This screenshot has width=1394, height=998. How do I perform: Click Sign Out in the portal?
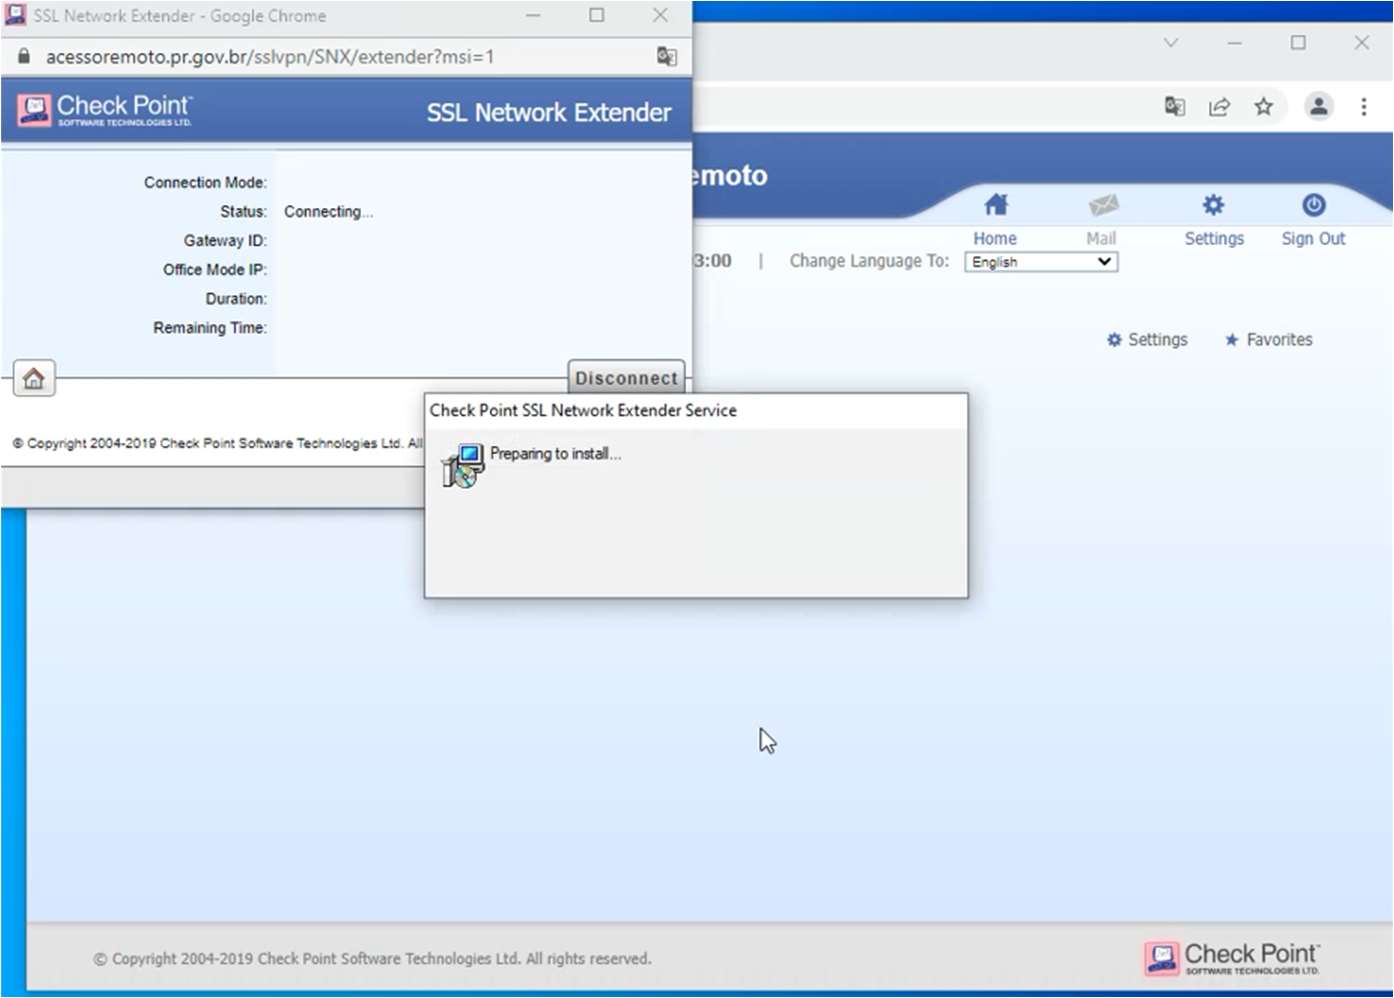tap(1313, 239)
